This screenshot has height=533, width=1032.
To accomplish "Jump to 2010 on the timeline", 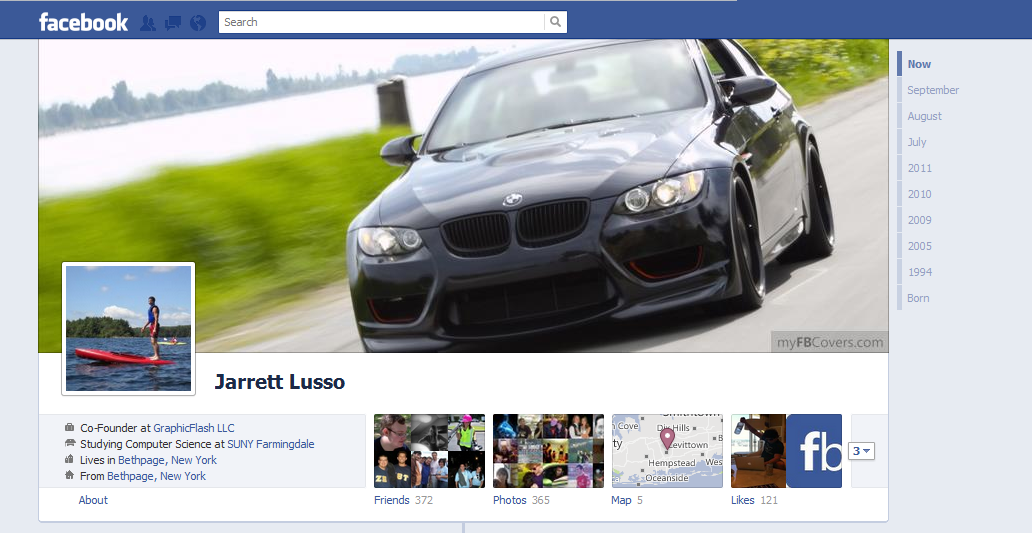I will tap(919, 194).
